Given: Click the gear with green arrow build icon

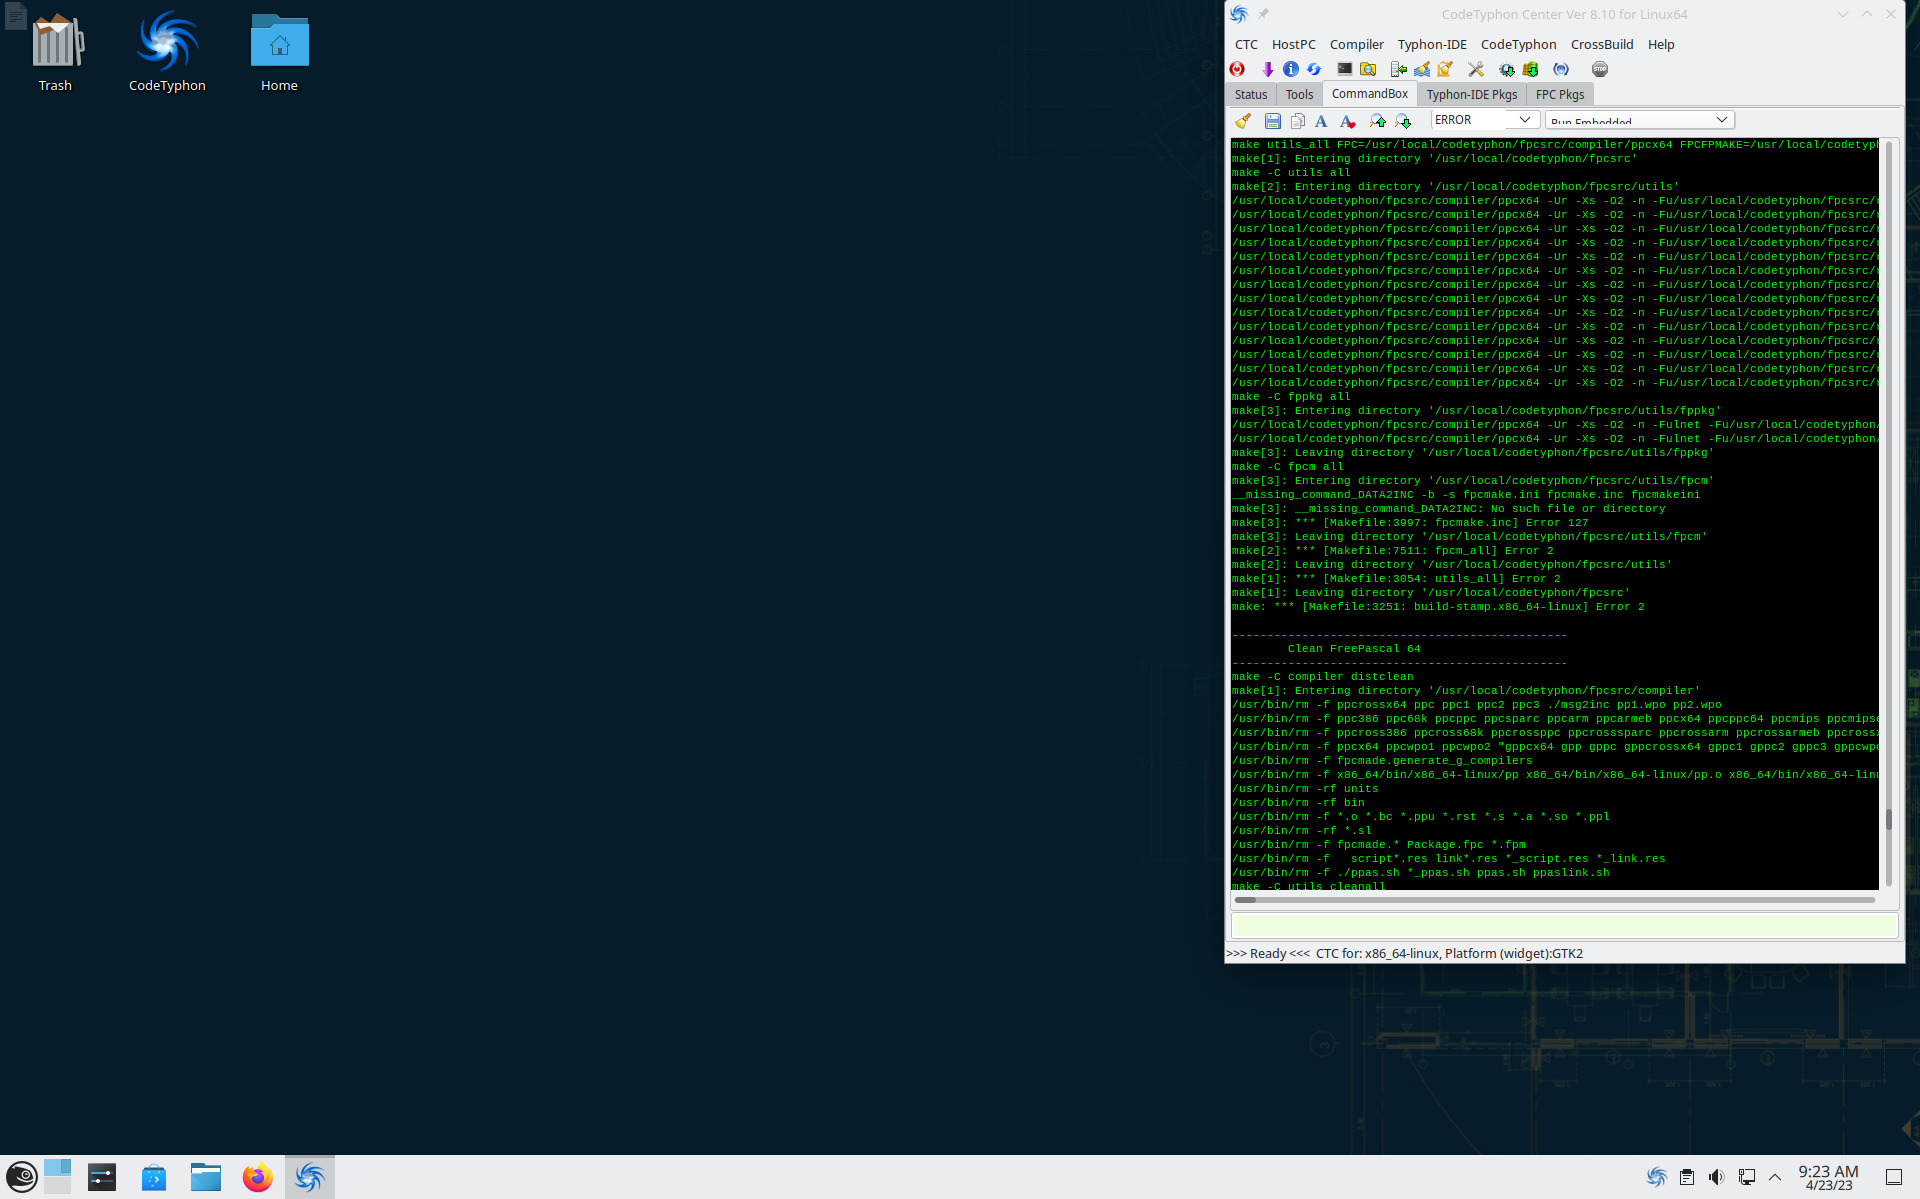Looking at the screenshot, I should point(1507,69).
